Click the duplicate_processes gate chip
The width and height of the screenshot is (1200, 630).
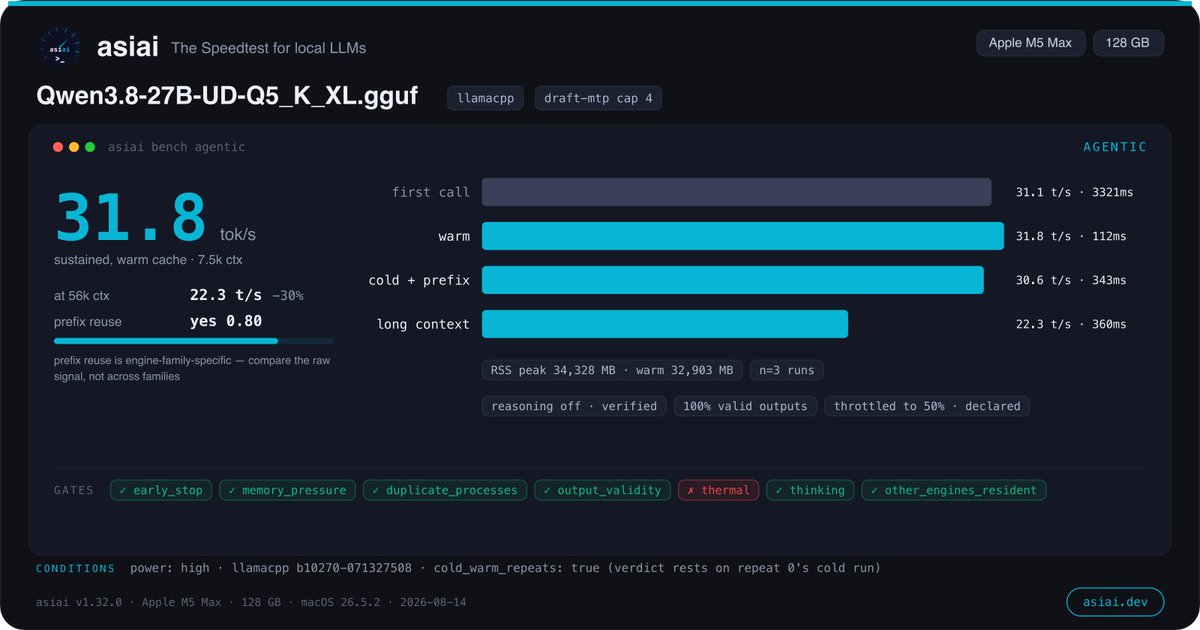tap(444, 490)
